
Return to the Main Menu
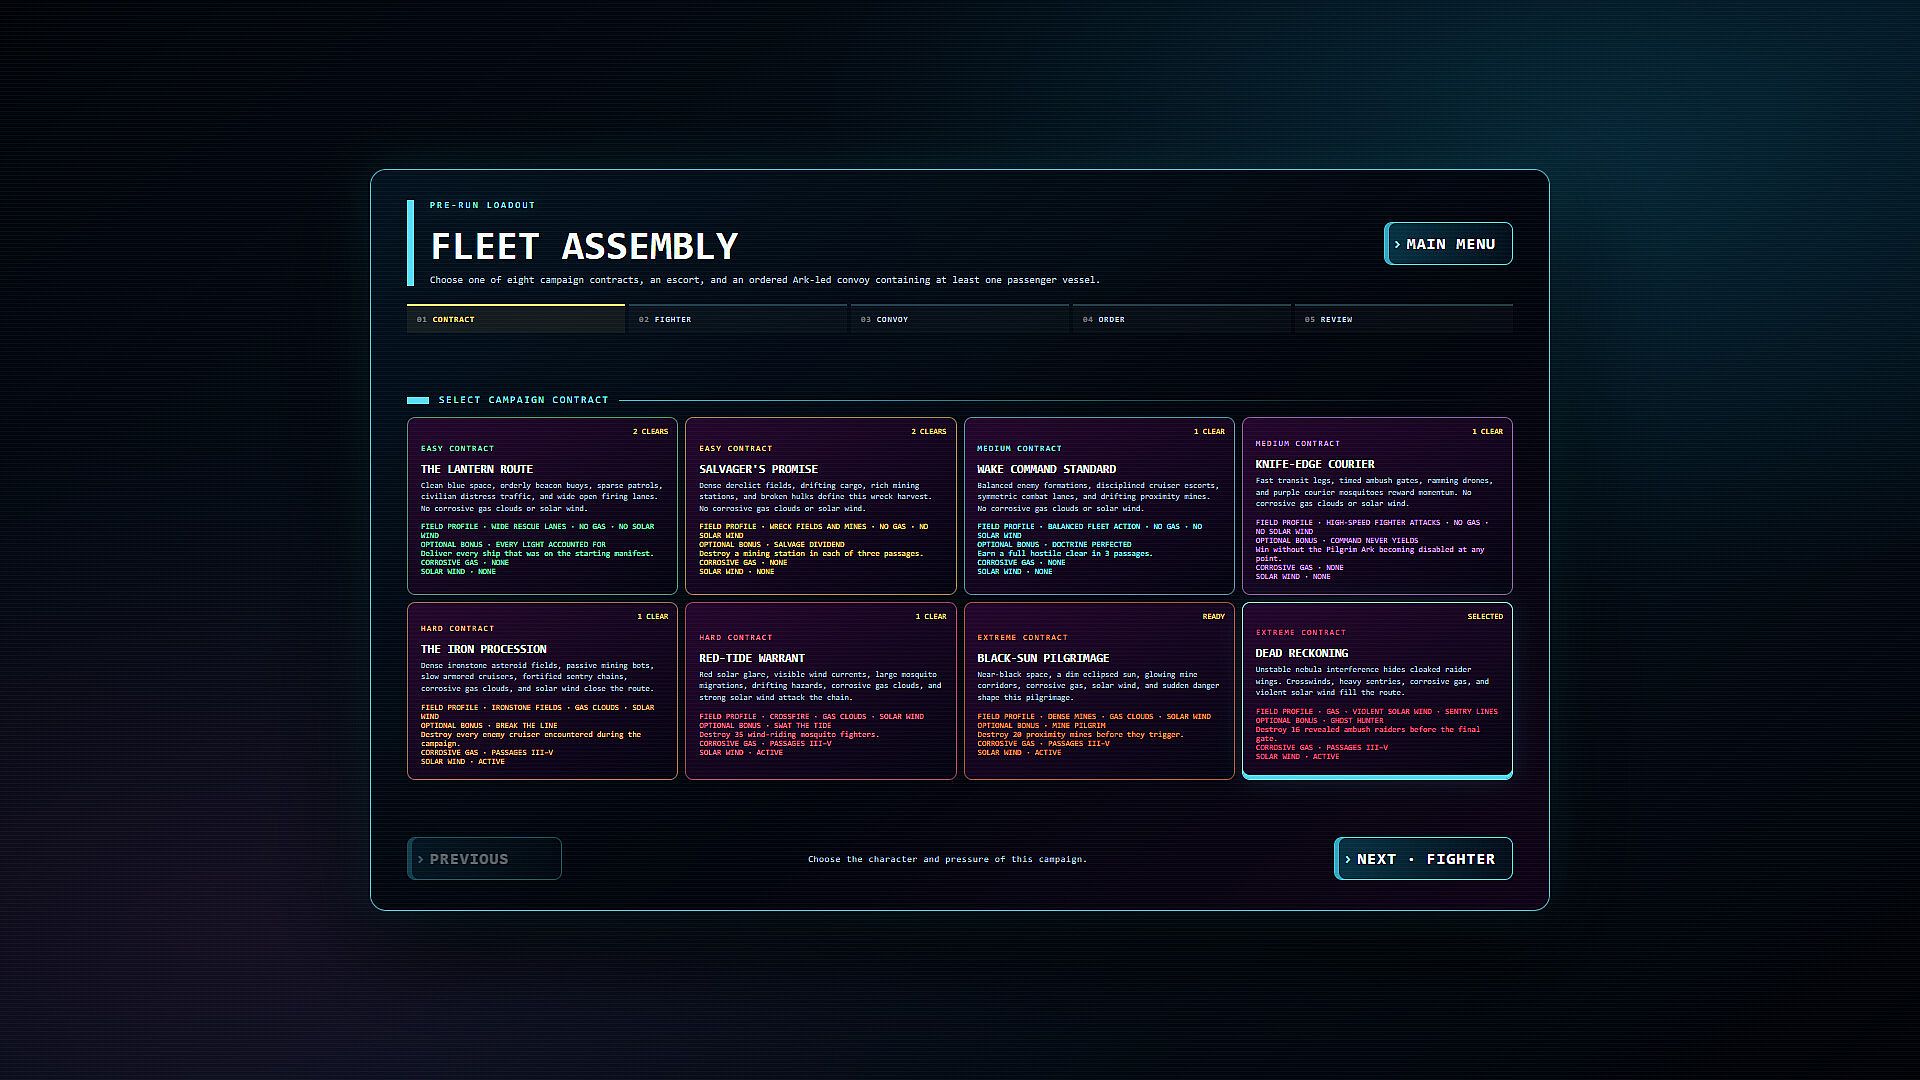tap(1448, 244)
